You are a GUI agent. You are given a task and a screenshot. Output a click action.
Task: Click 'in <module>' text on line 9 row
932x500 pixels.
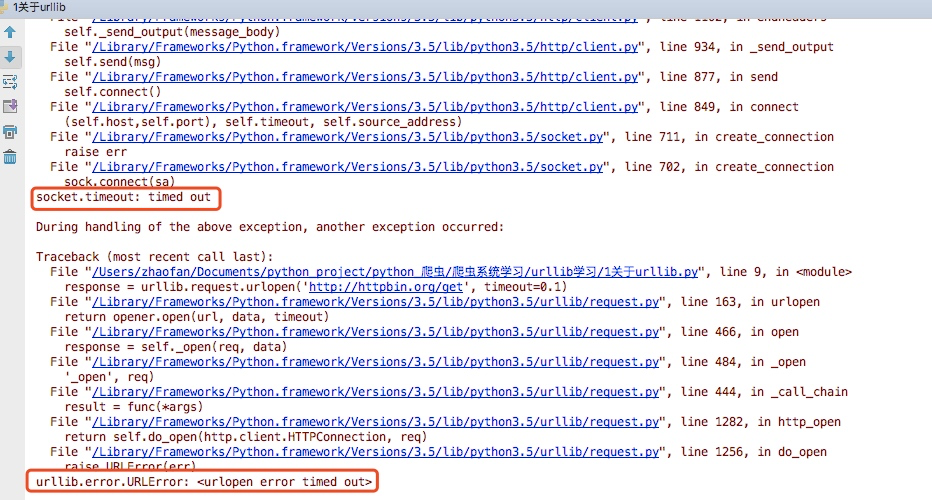(x=814, y=272)
